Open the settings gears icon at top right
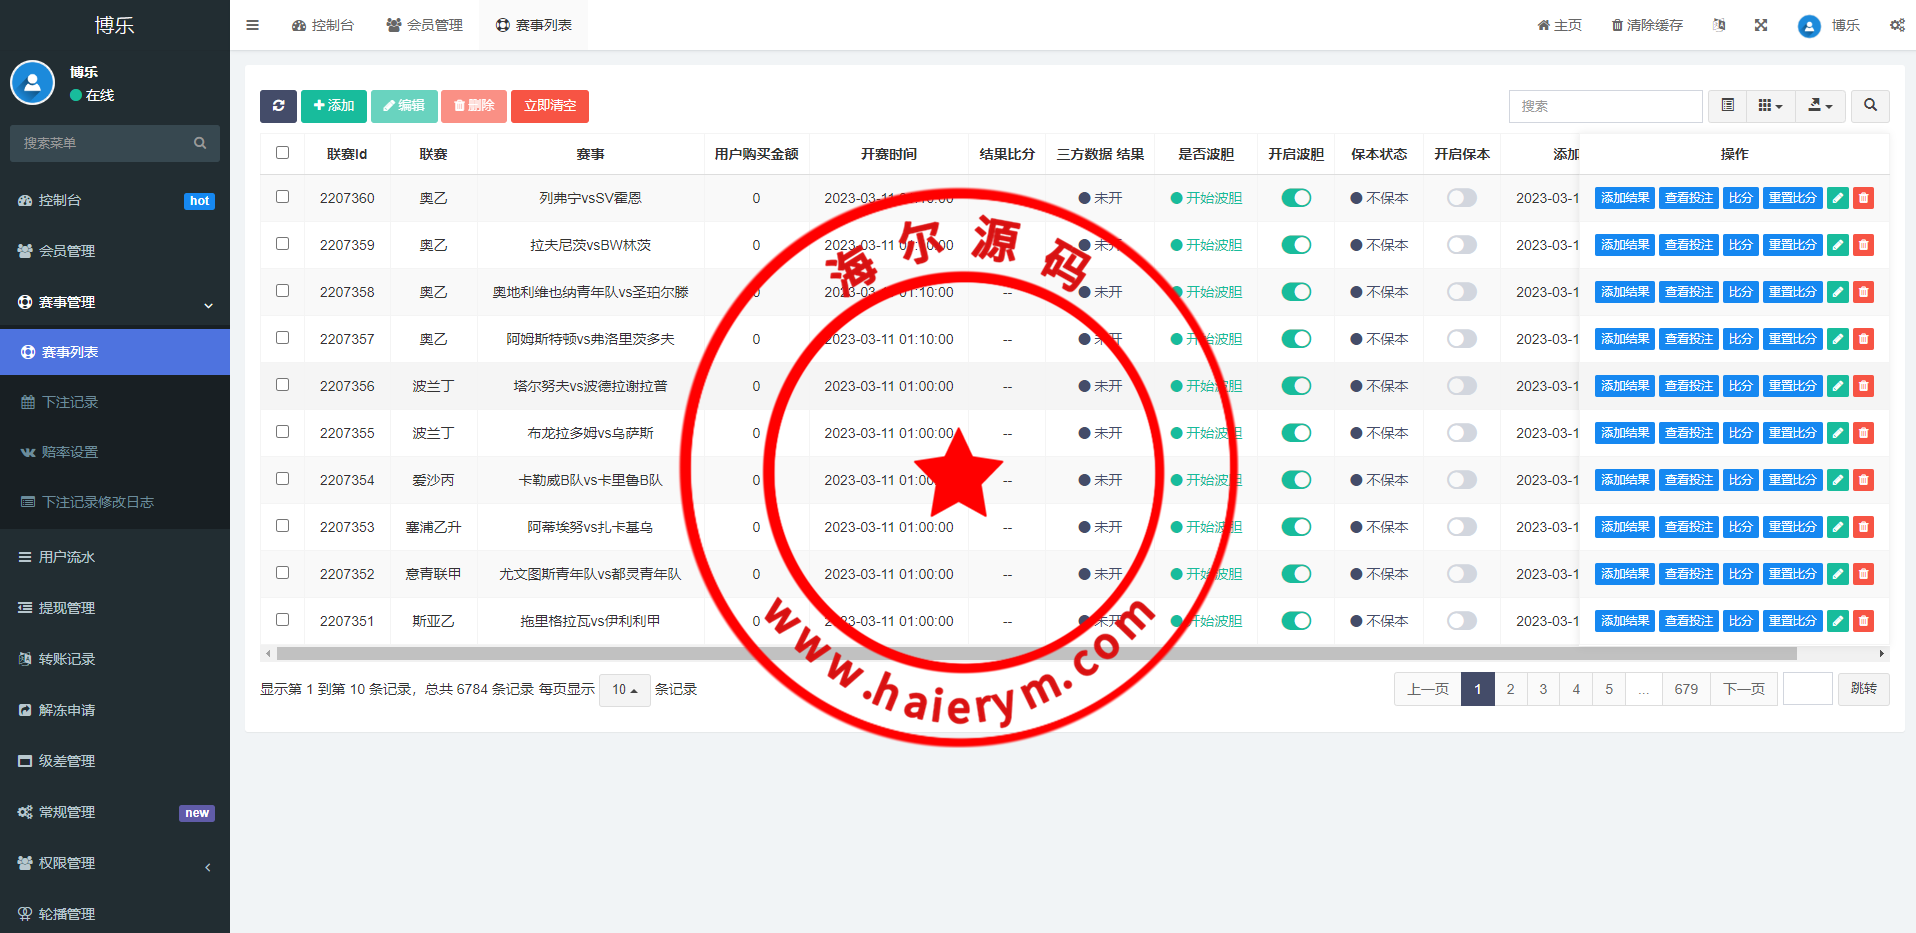The image size is (1916, 933). [x=1897, y=25]
